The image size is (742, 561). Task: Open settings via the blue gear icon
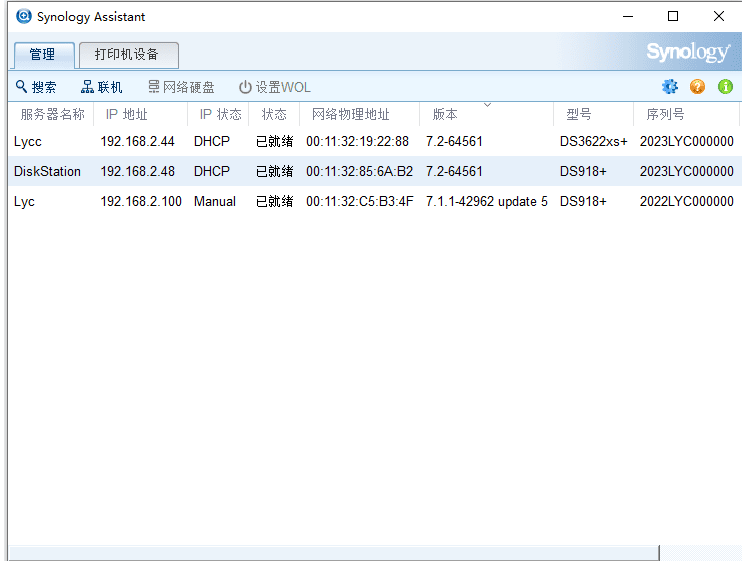[x=670, y=87]
